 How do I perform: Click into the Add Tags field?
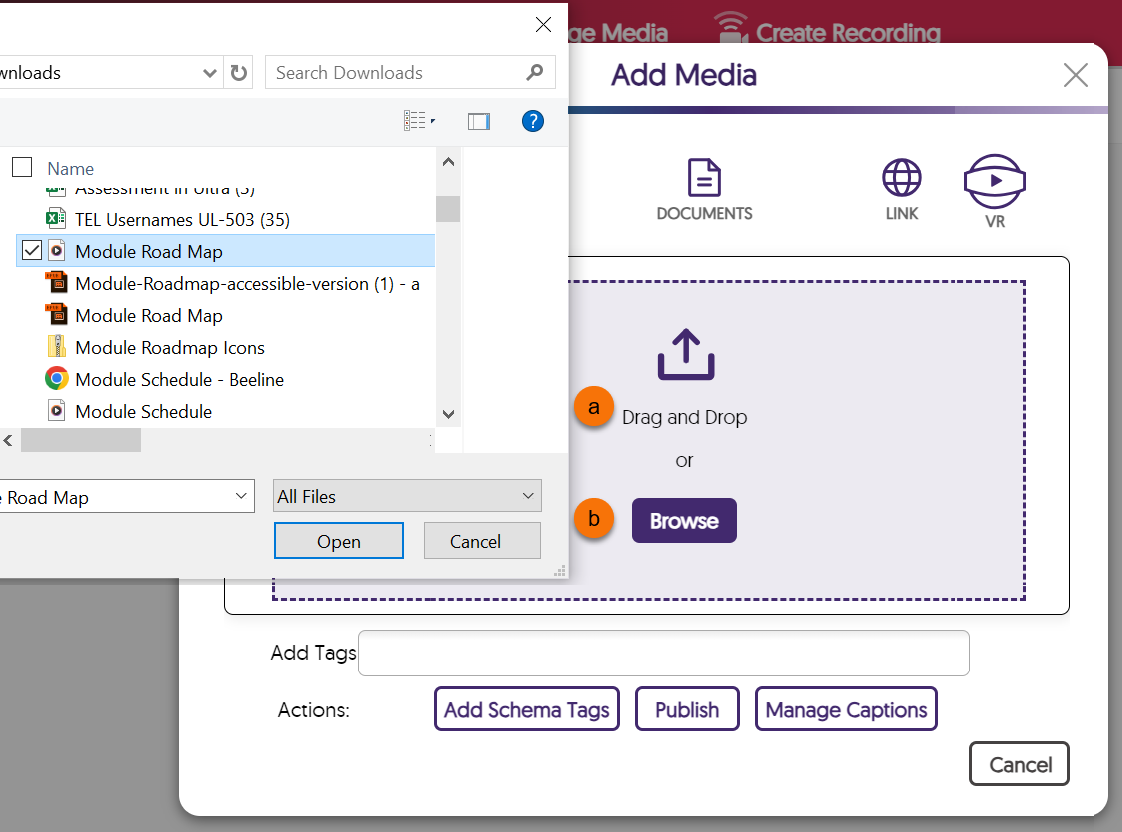pyautogui.click(x=663, y=653)
